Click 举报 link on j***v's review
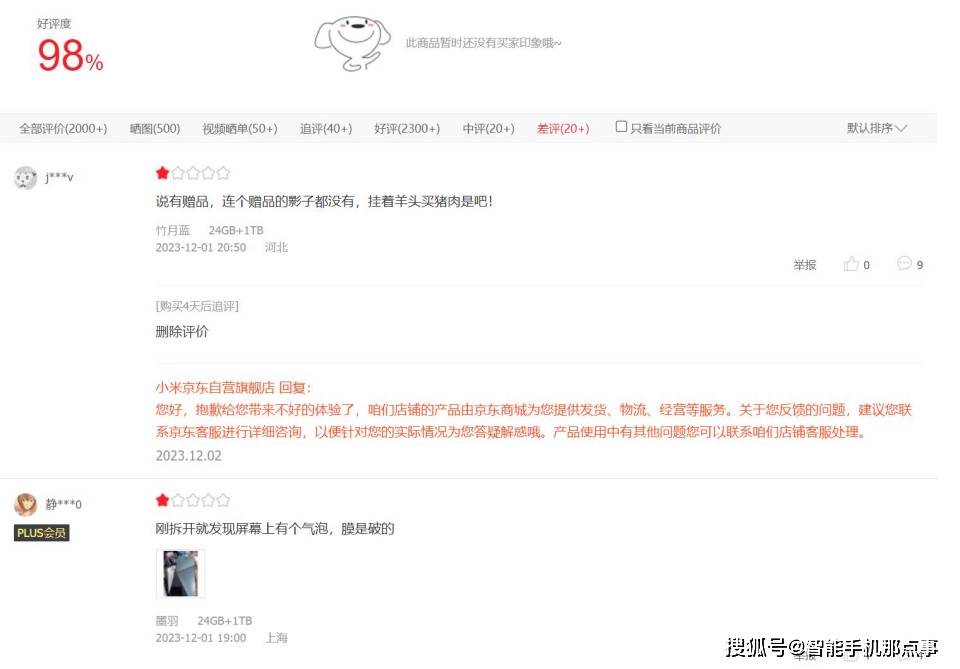Viewport: 960px width, 669px height. (x=804, y=265)
